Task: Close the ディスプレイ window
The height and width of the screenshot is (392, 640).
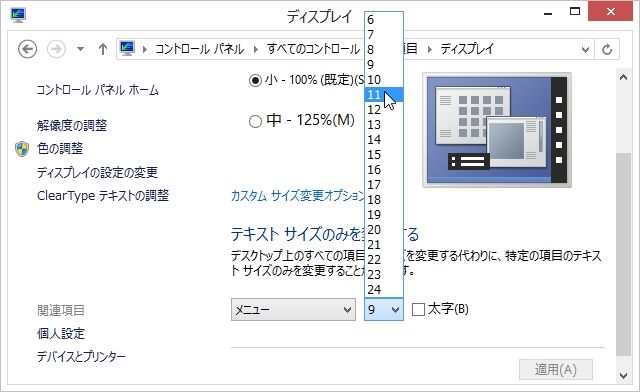Action: coord(611,11)
